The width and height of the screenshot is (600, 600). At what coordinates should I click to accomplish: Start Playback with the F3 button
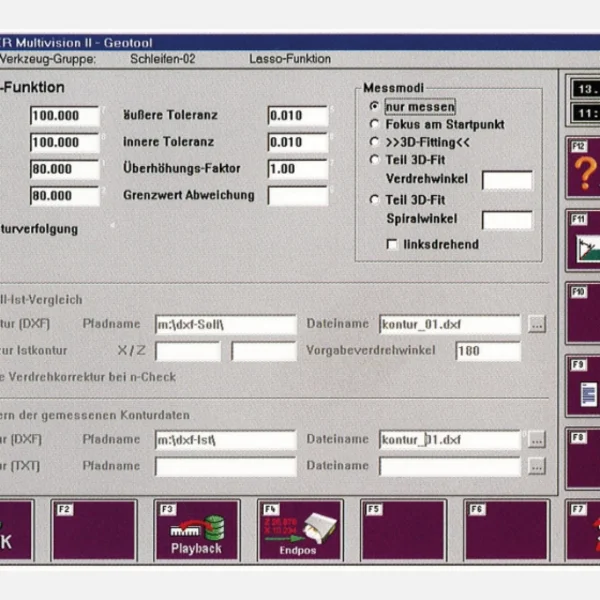(x=196, y=530)
